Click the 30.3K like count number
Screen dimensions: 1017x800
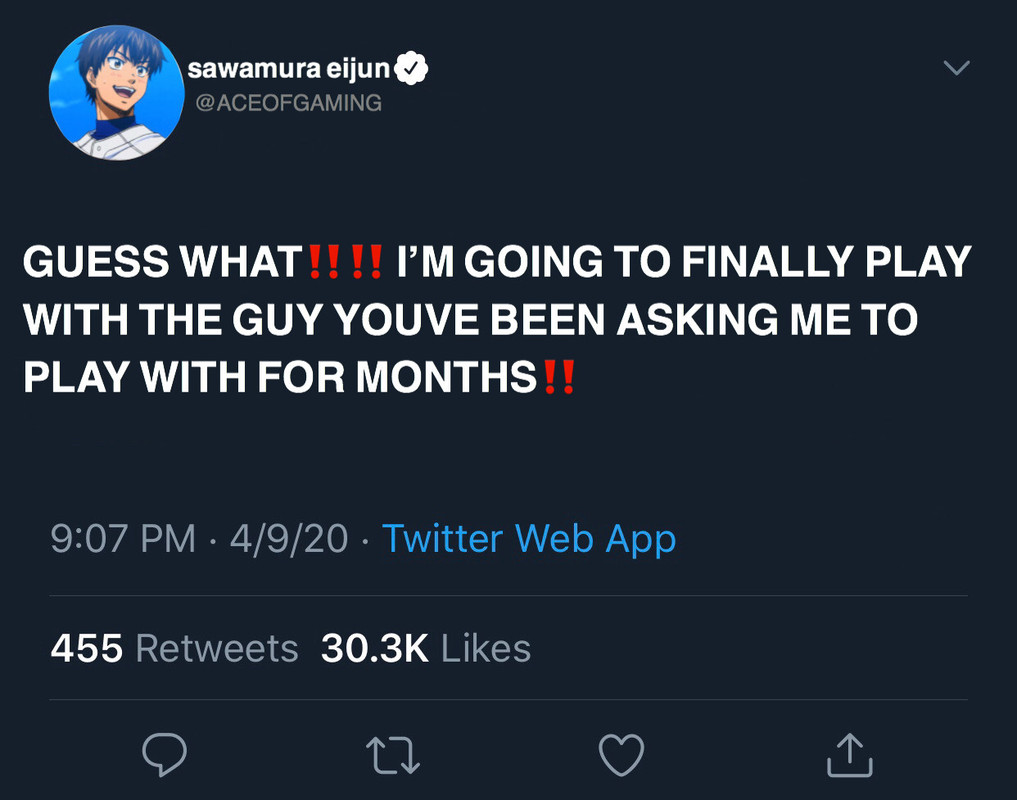tap(375, 649)
